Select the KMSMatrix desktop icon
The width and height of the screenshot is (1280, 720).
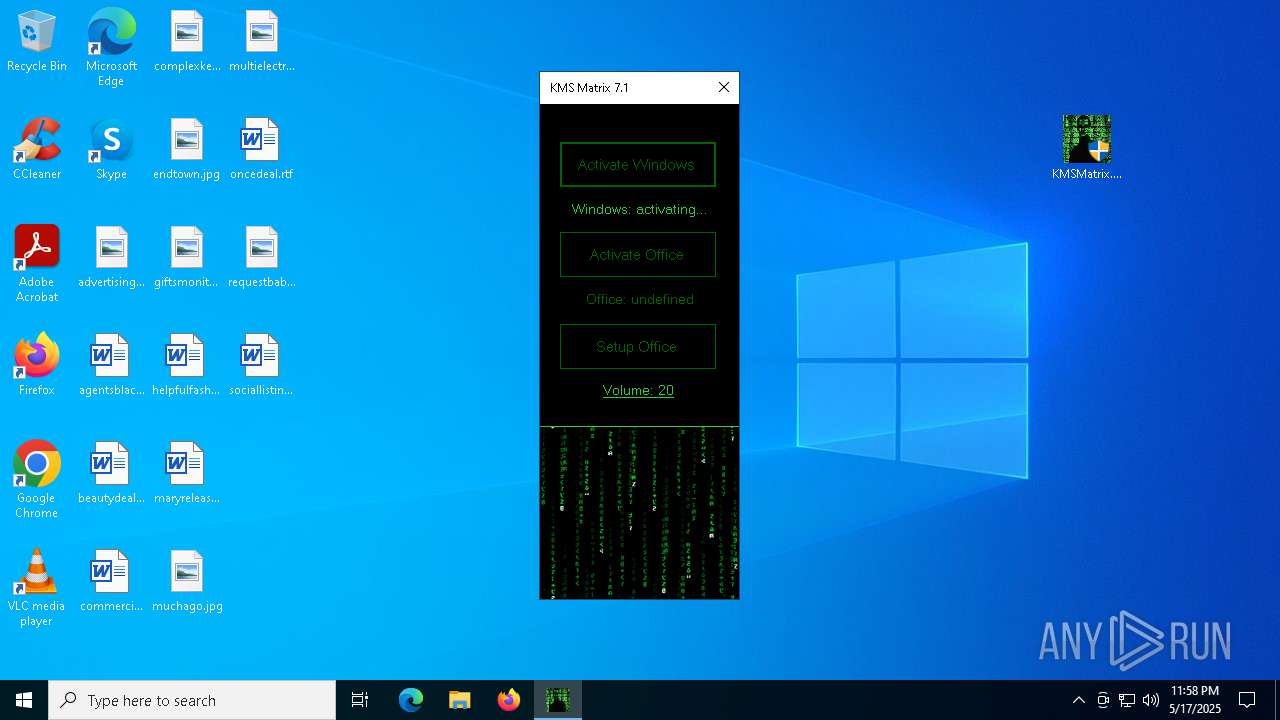(1087, 147)
